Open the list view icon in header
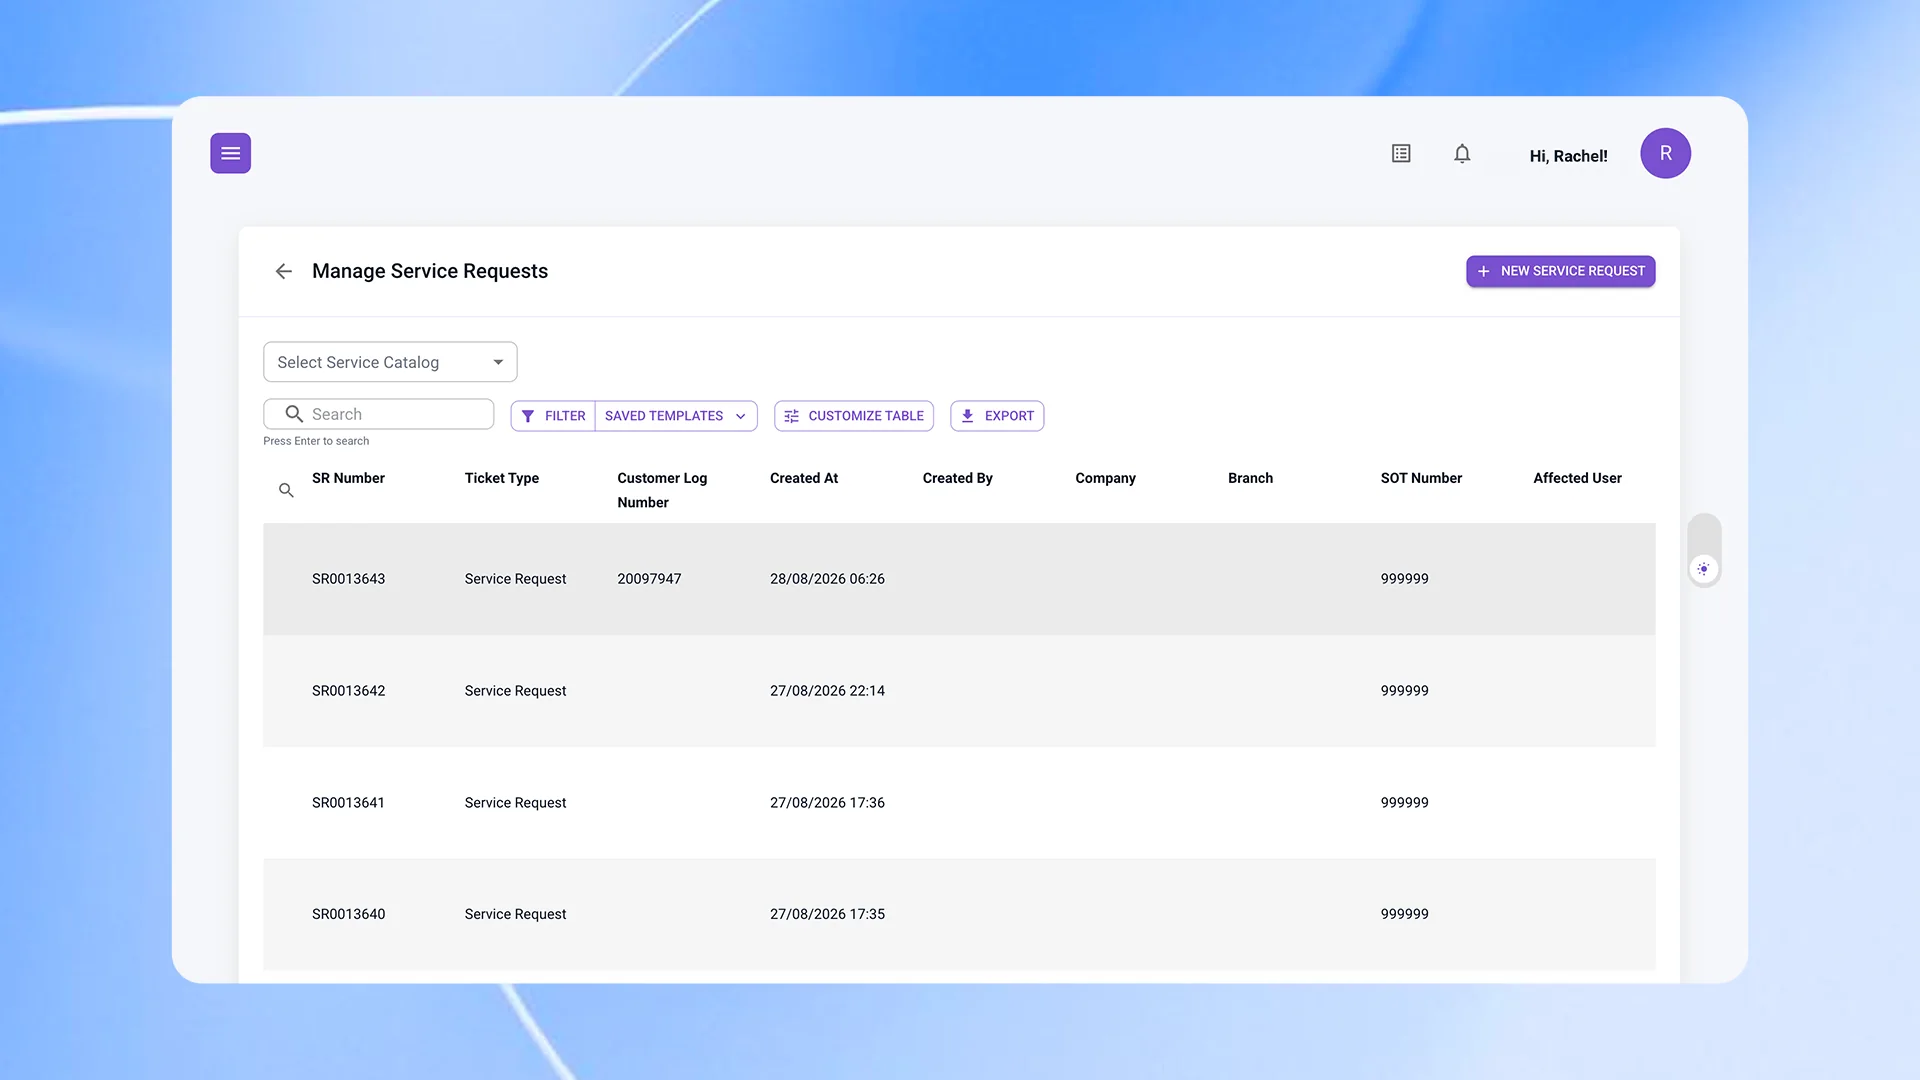This screenshot has width=1920, height=1080. pos(1401,153)
